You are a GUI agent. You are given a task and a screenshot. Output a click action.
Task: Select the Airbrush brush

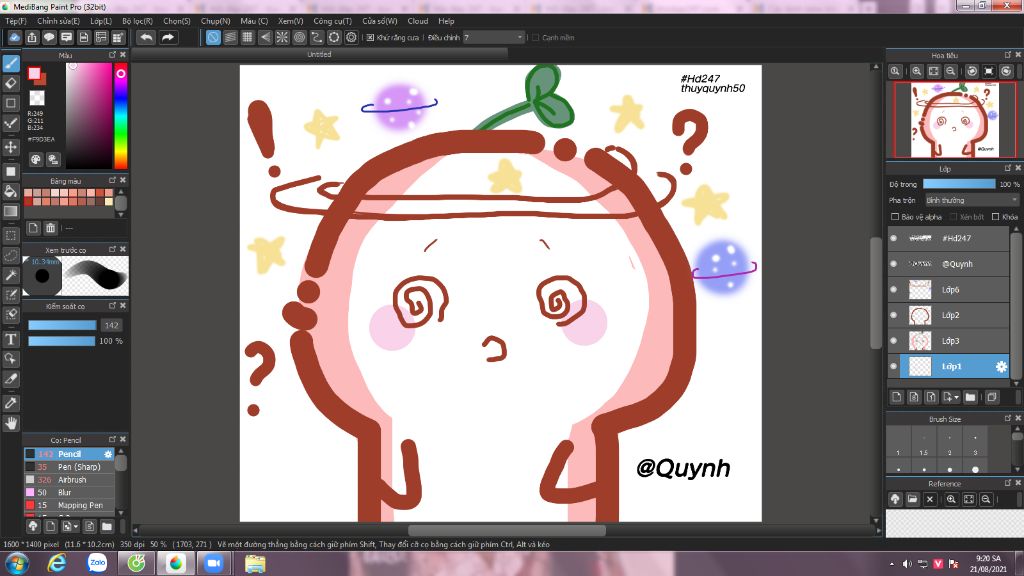pos(69,479)
